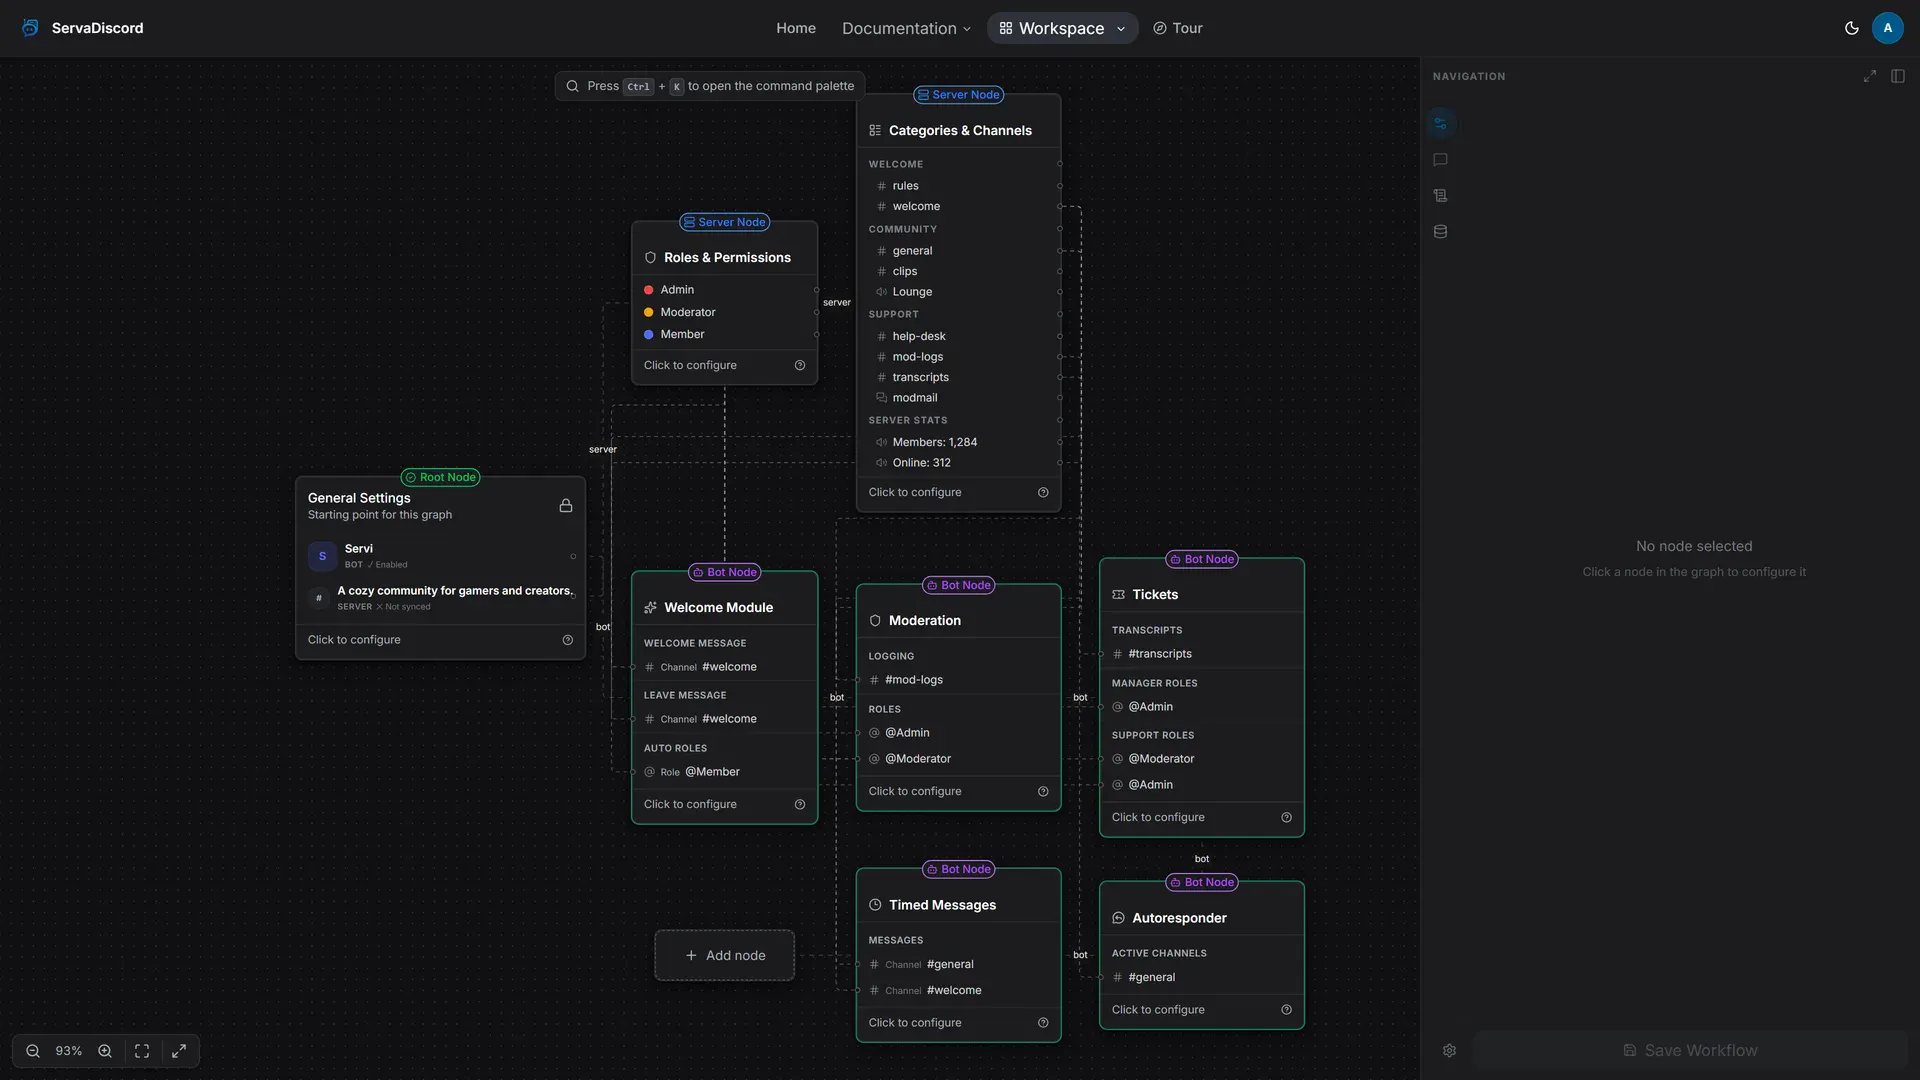Open the user avatar menu
Screen dimensions: 1920x1080
1887,28
